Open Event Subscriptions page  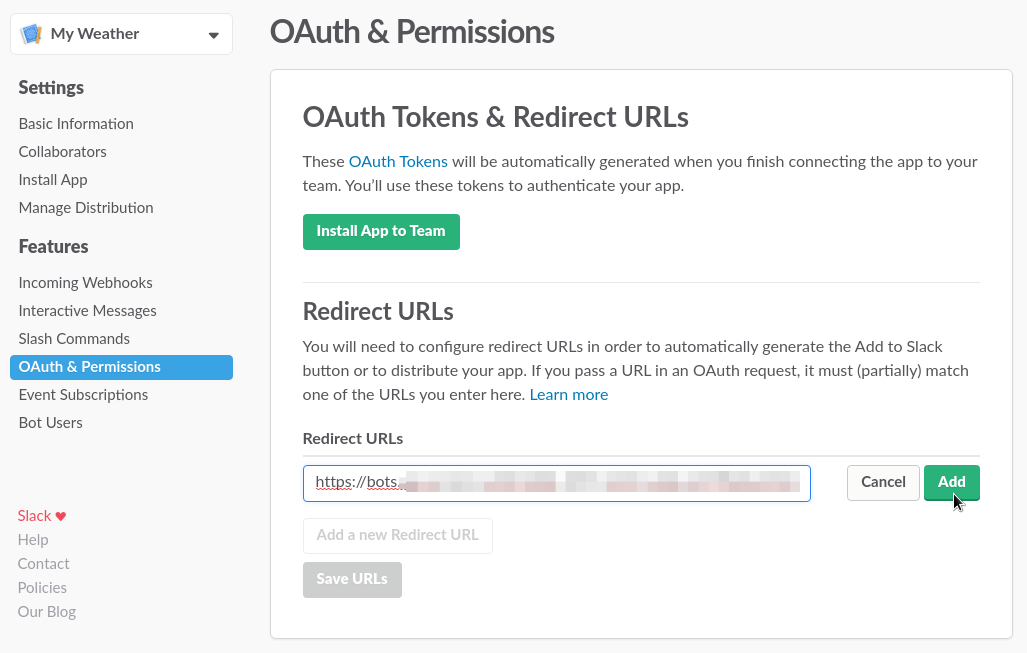pos(83,395)
